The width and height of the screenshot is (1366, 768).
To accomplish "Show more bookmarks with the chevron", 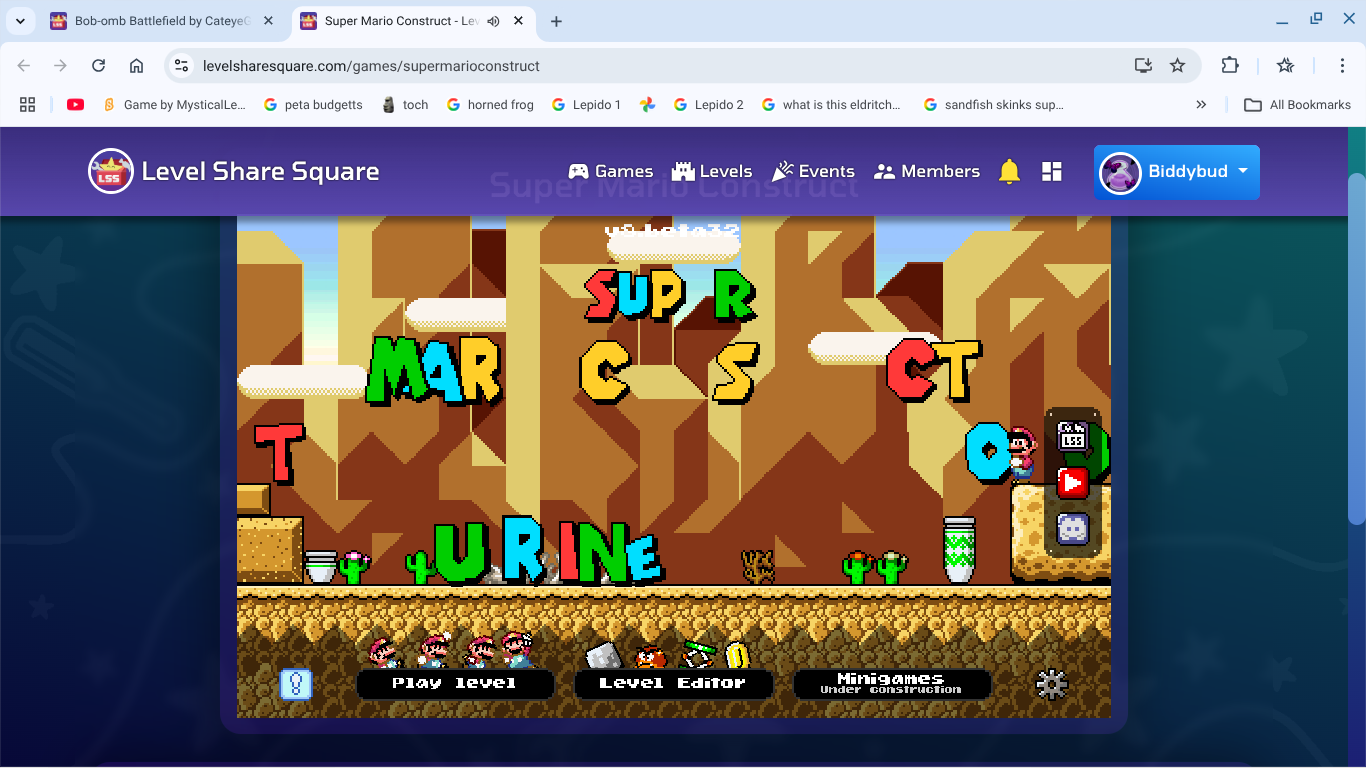I will coord(1201,104).
